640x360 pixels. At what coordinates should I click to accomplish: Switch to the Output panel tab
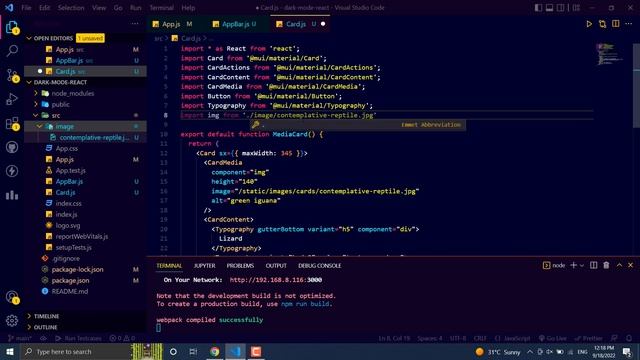[x=276, y=265]
